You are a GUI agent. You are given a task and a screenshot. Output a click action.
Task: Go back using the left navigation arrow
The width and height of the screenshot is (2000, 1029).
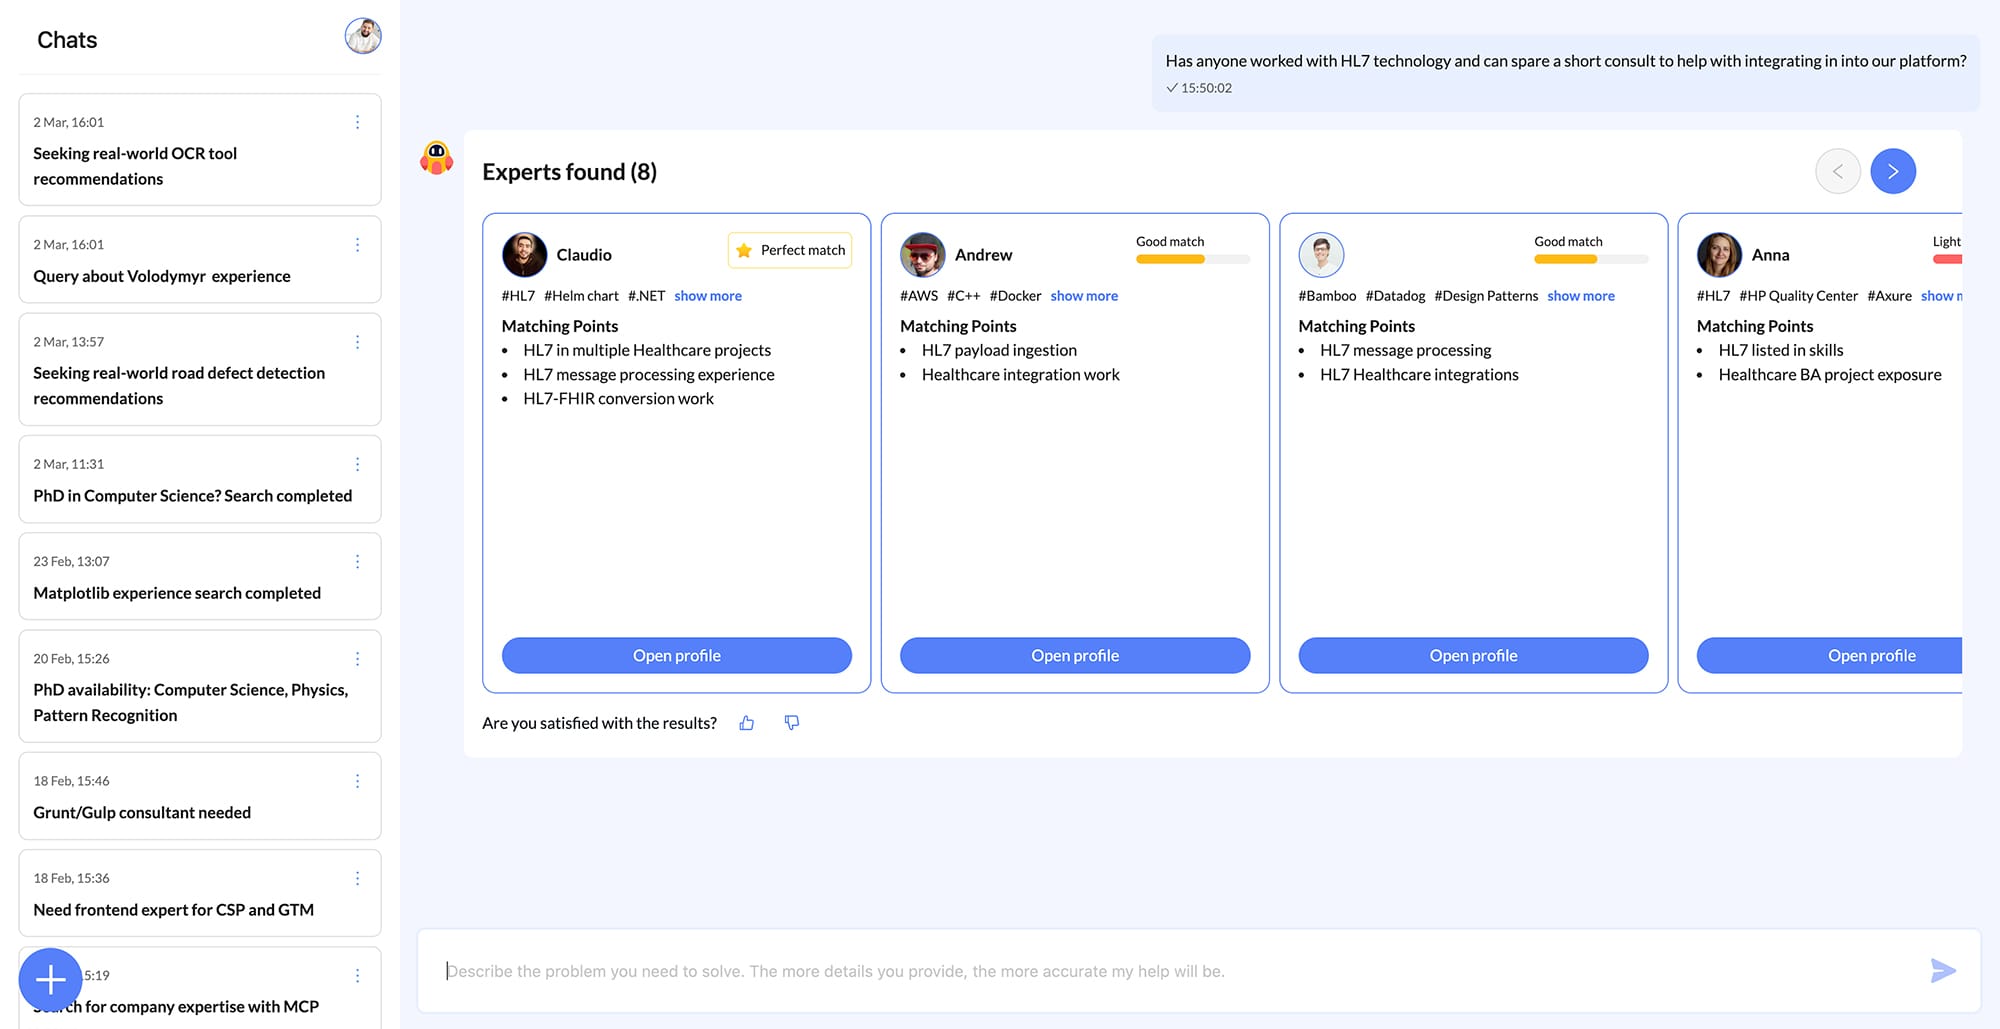(1838, 171)
